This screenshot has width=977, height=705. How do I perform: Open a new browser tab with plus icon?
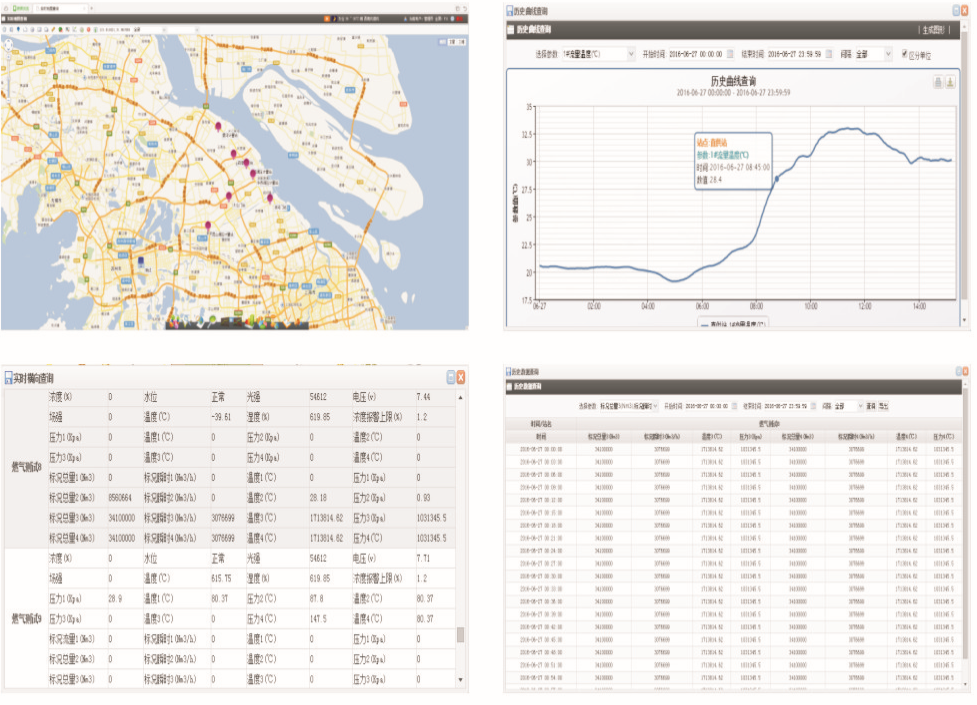click(x=92, y=9)
